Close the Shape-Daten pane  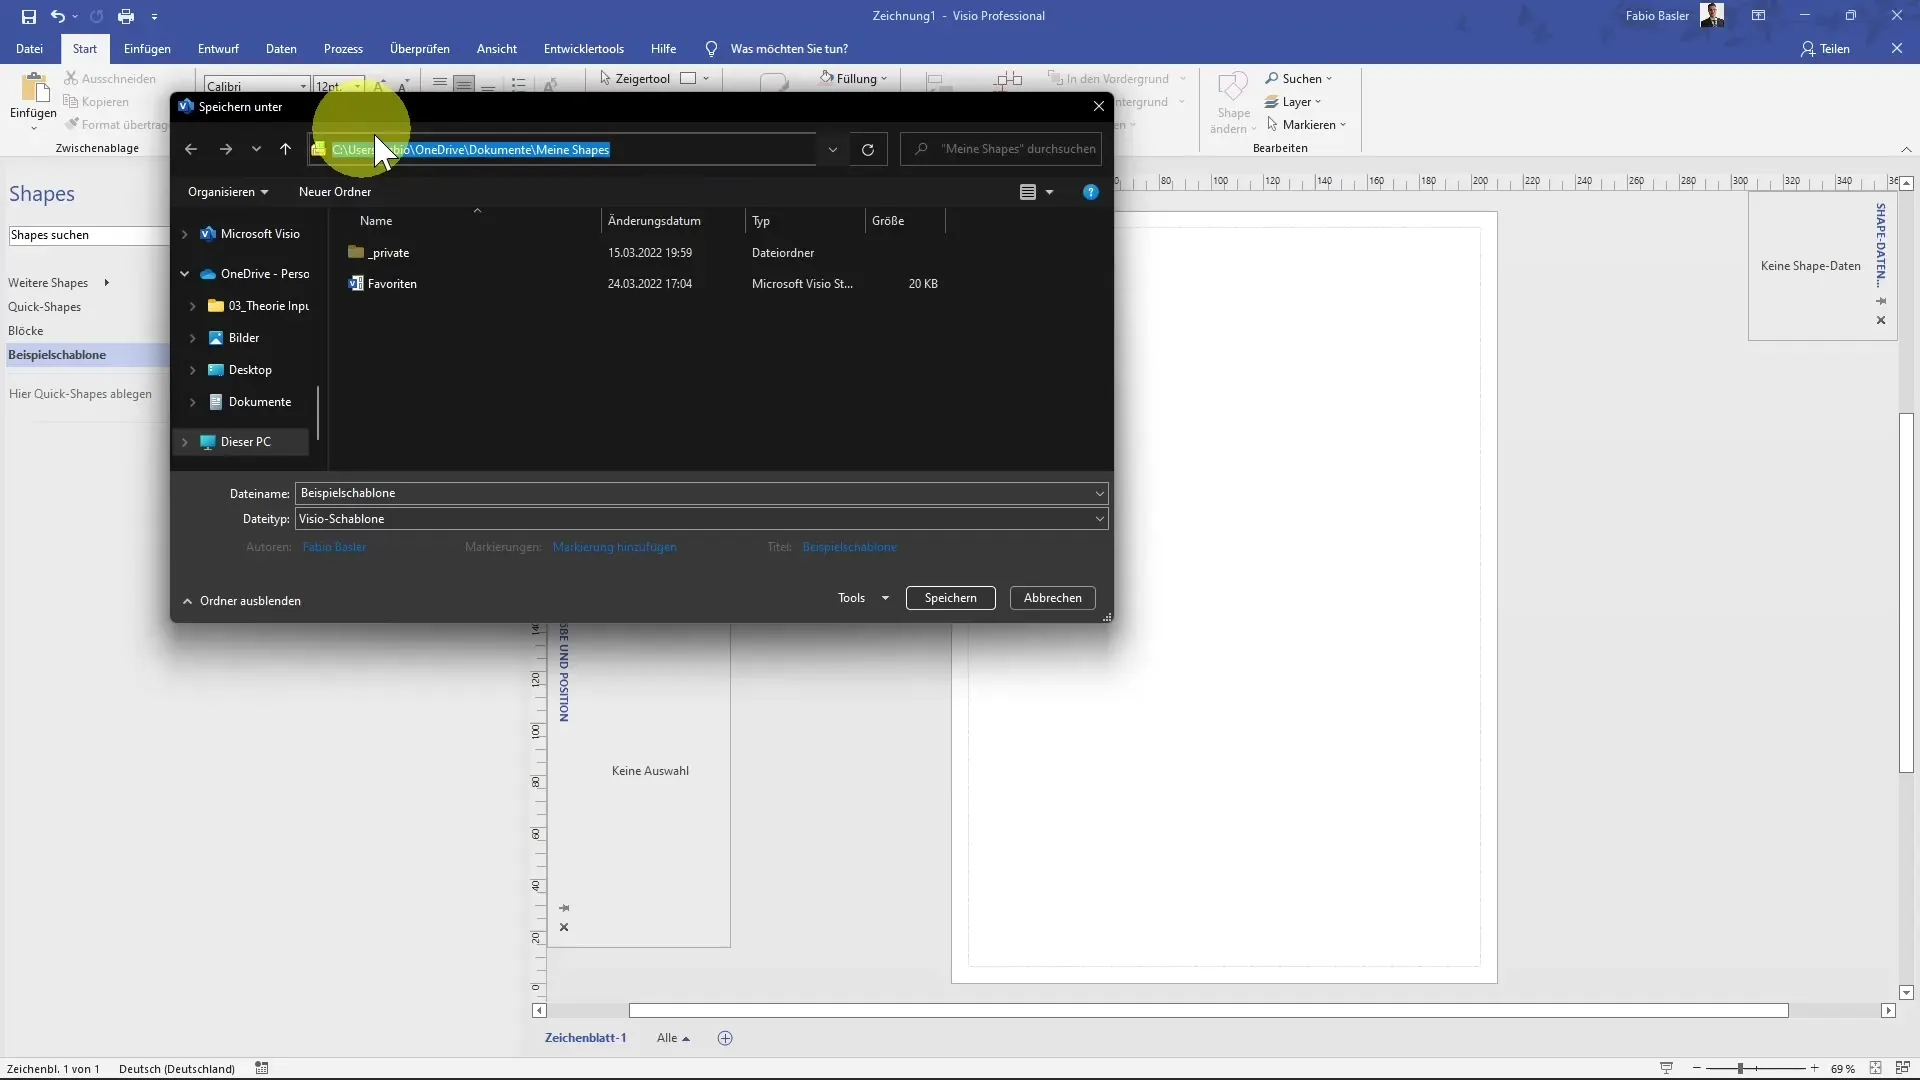point(1881,320)
